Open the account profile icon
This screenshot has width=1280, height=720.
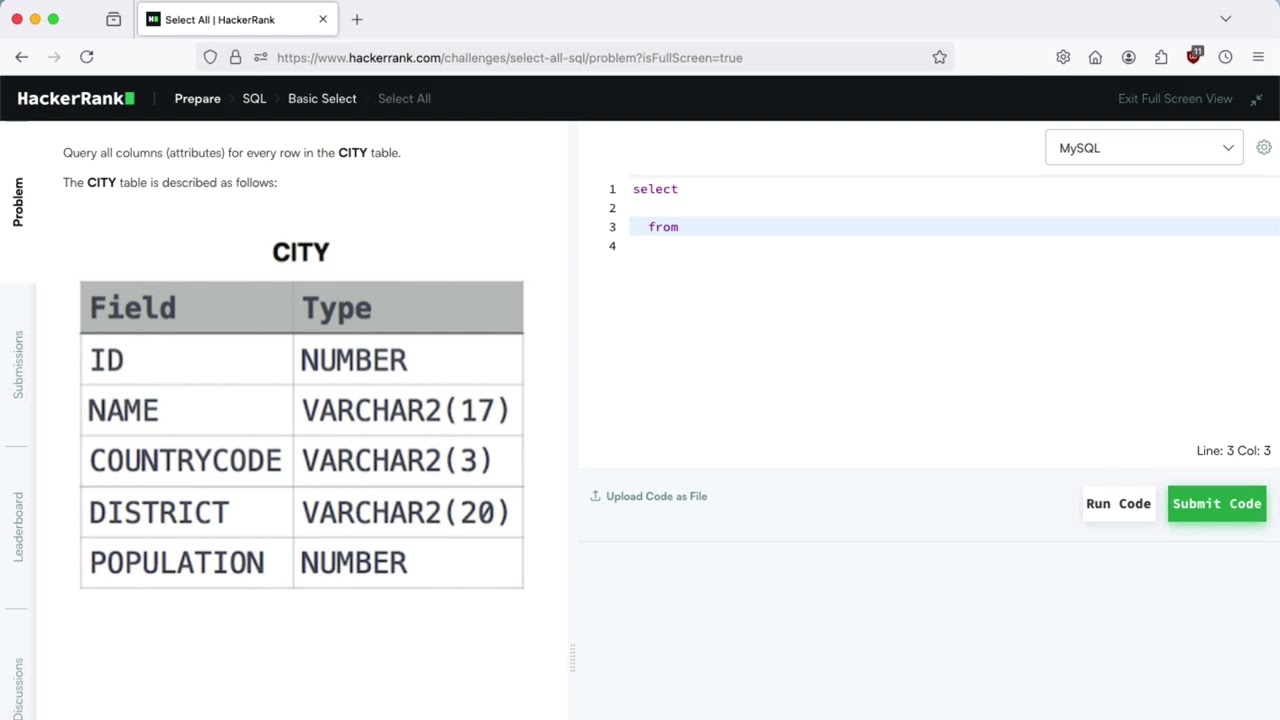point(1128,57)
